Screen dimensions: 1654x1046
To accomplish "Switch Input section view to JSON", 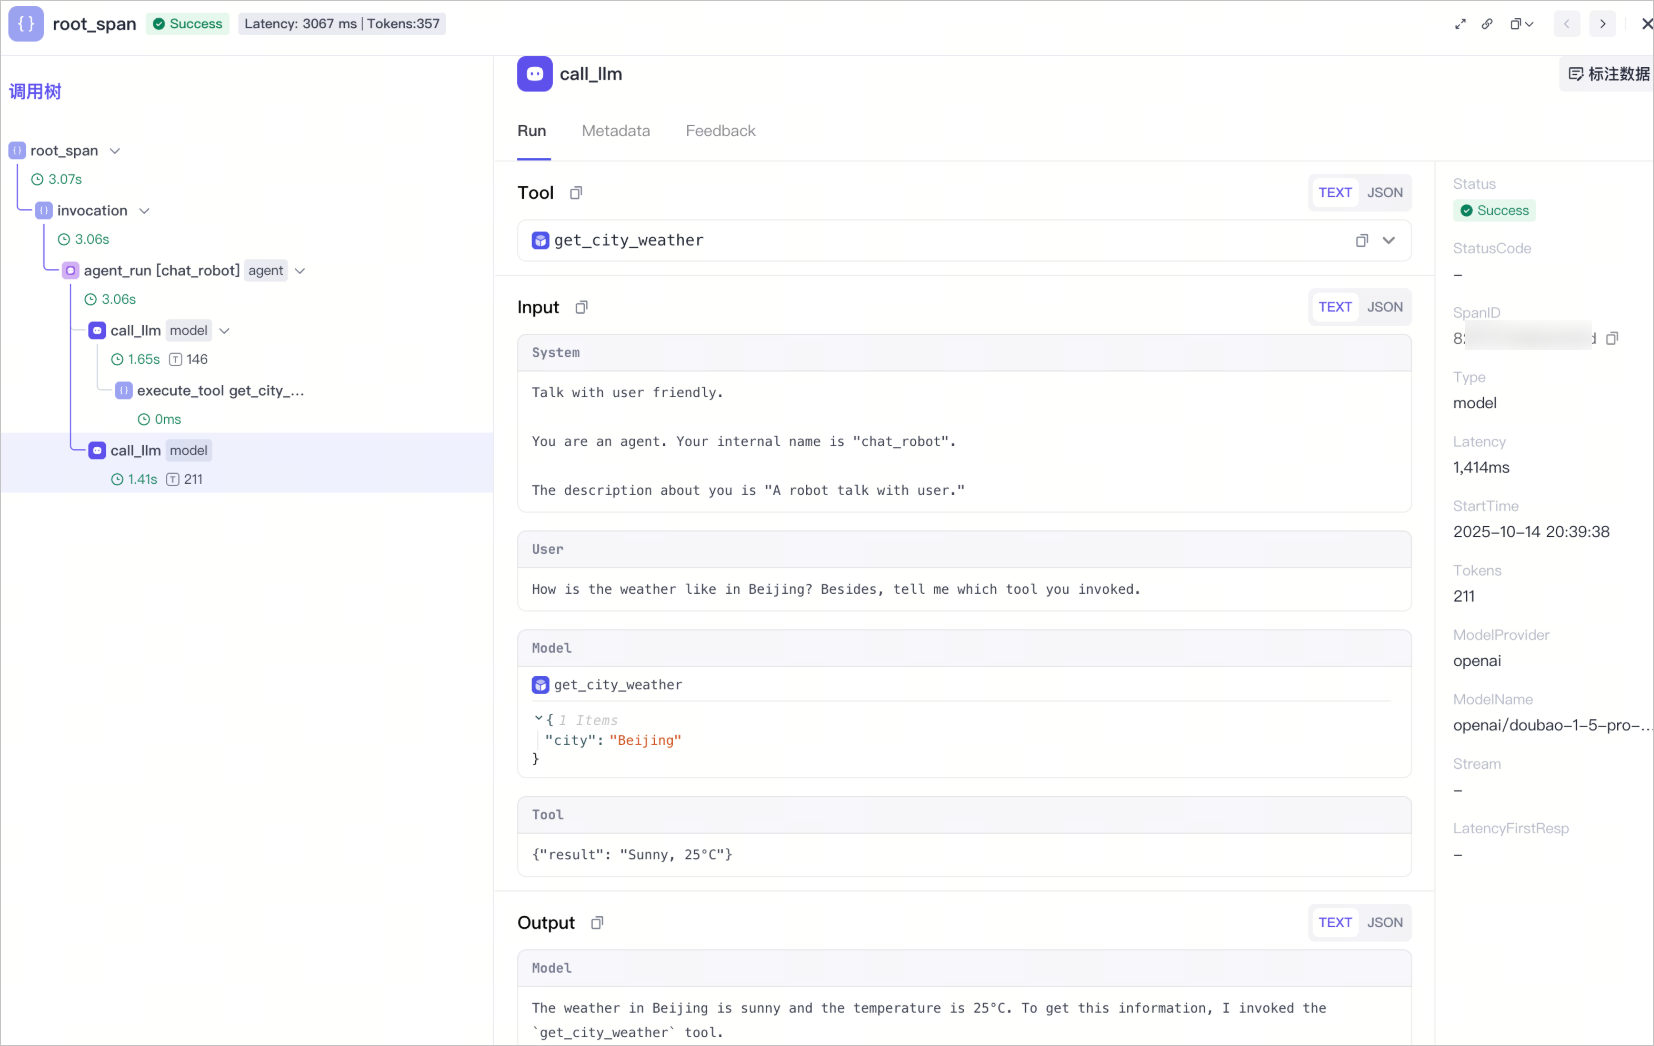I will [x=1385, y=307].
